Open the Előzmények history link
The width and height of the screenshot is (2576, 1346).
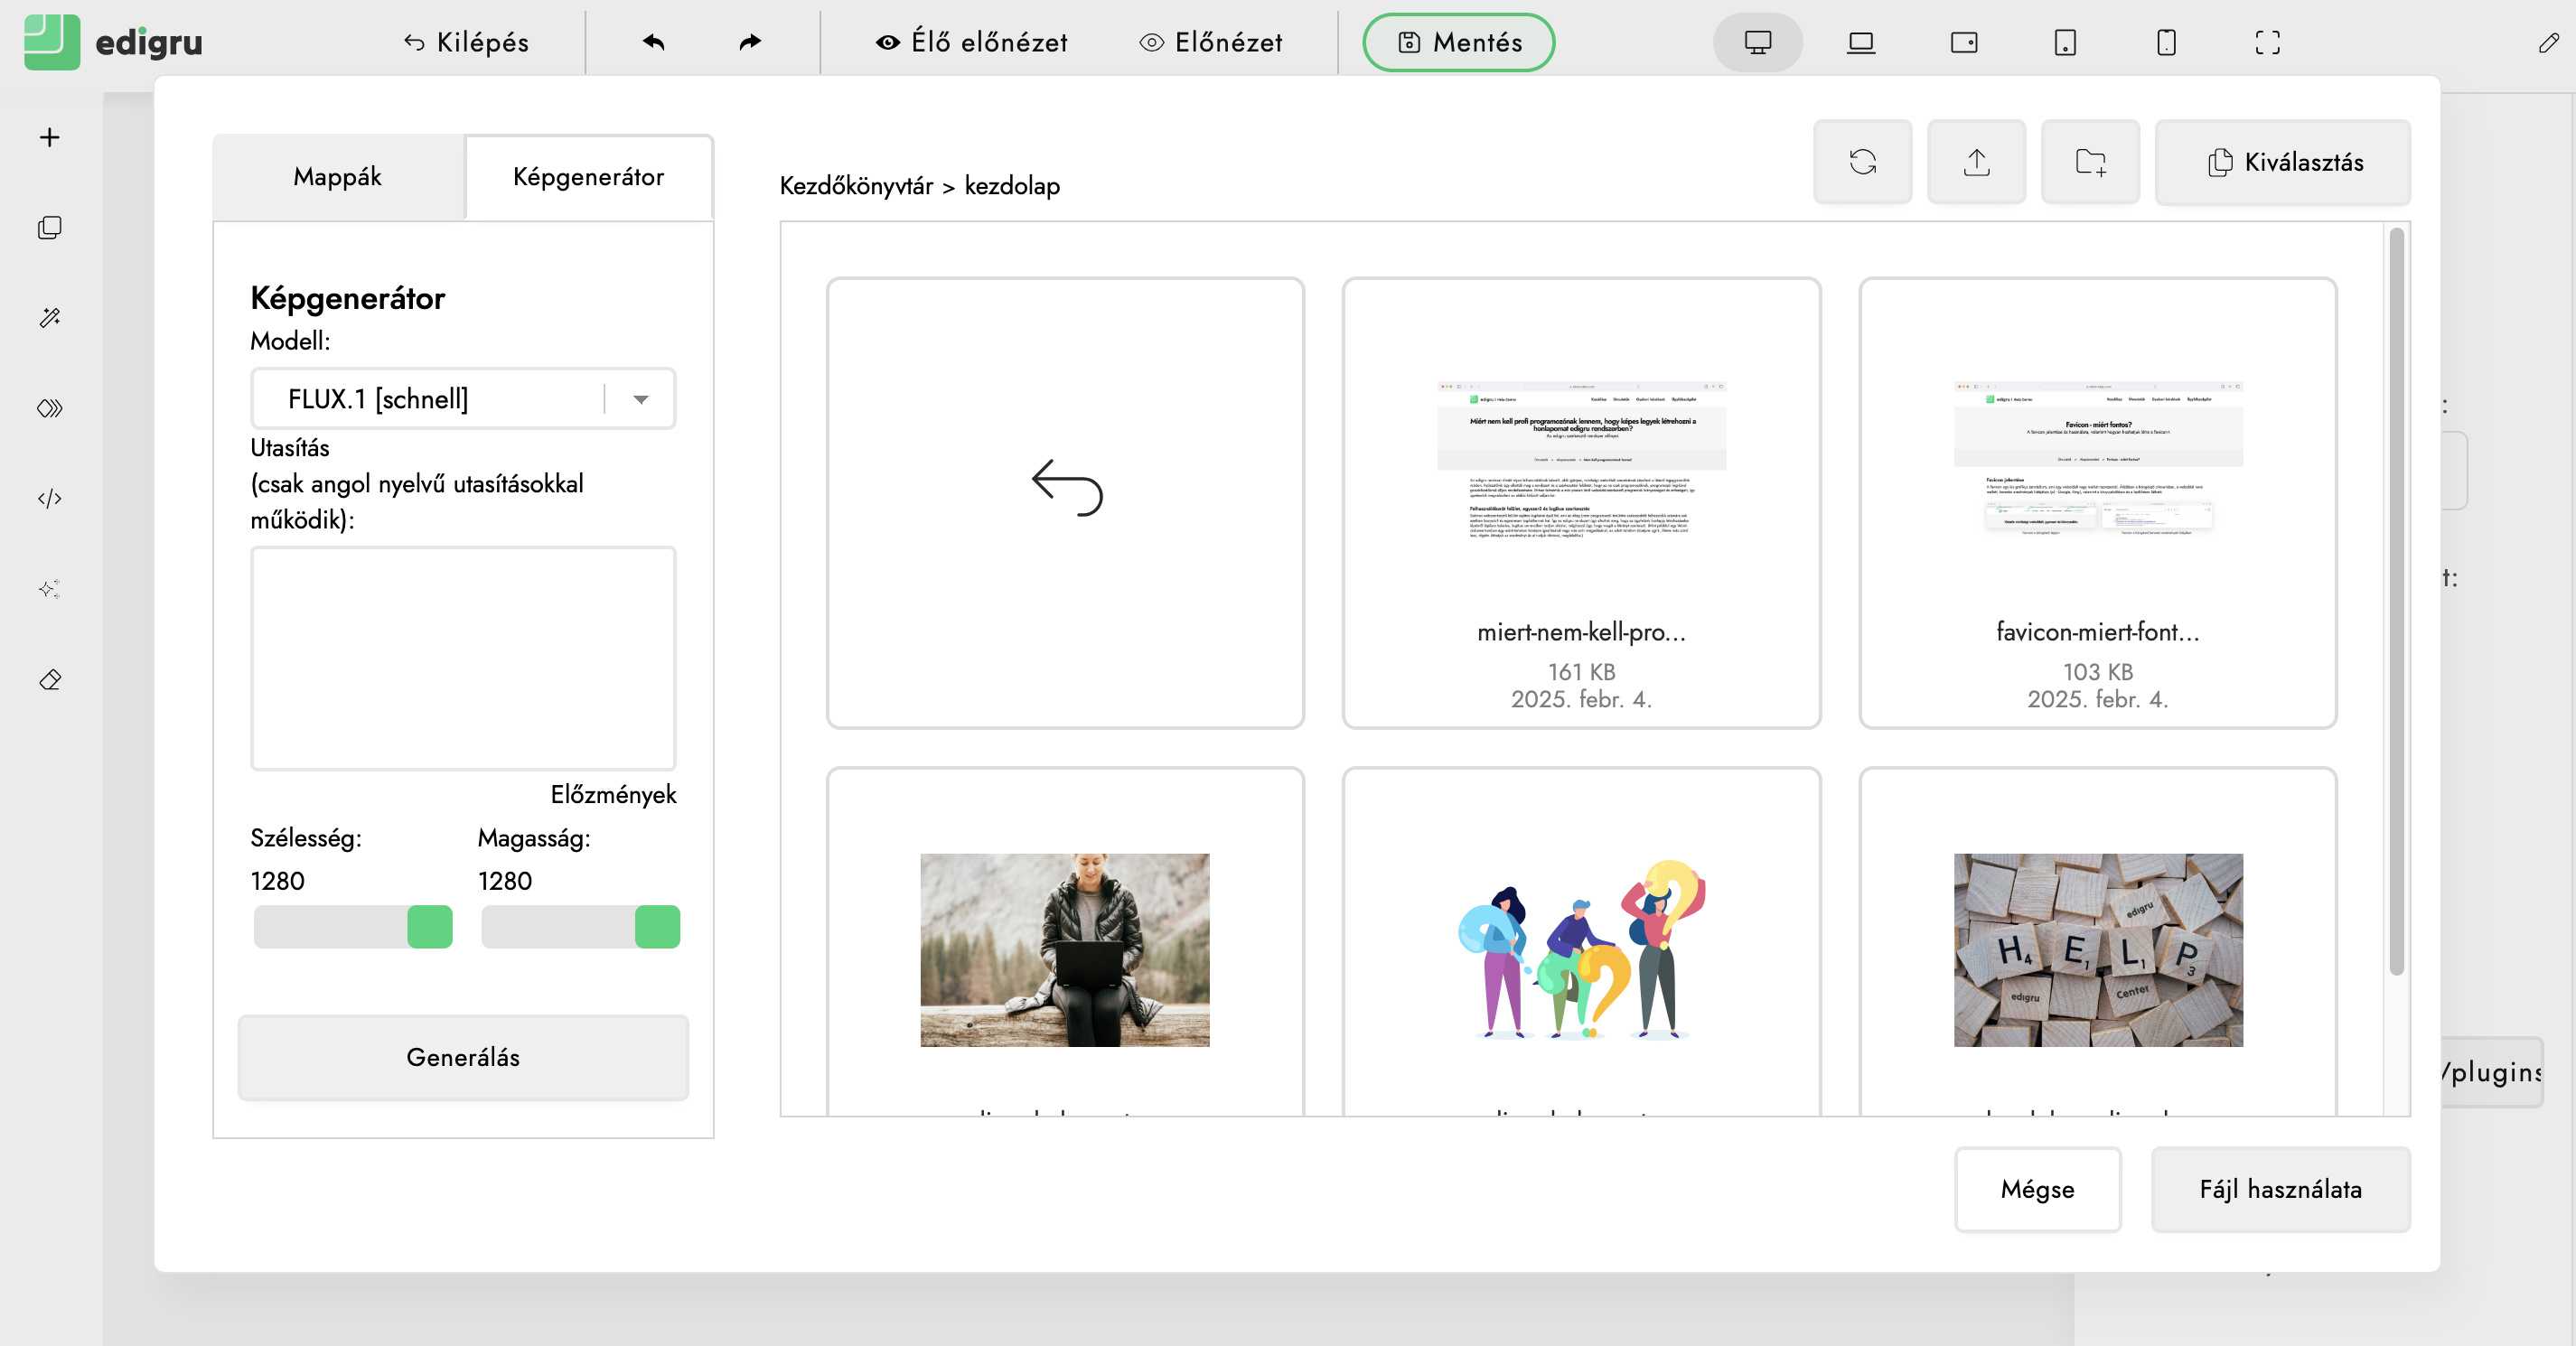[613, 794]
